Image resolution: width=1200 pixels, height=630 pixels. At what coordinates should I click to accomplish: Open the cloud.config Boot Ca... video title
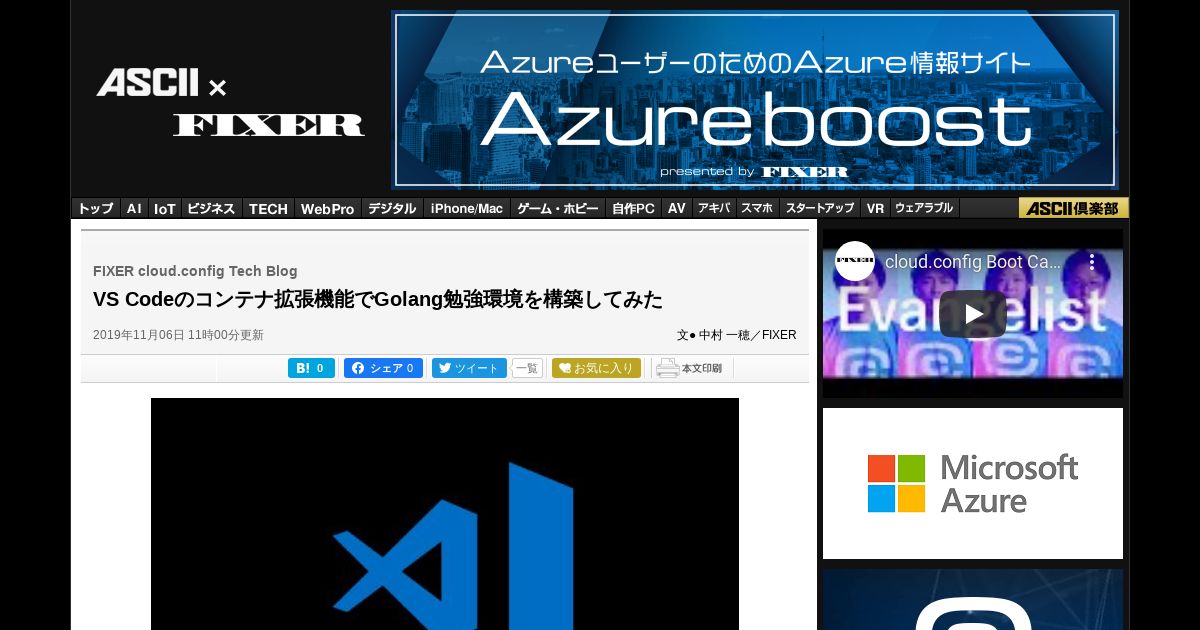pos(973,262)
